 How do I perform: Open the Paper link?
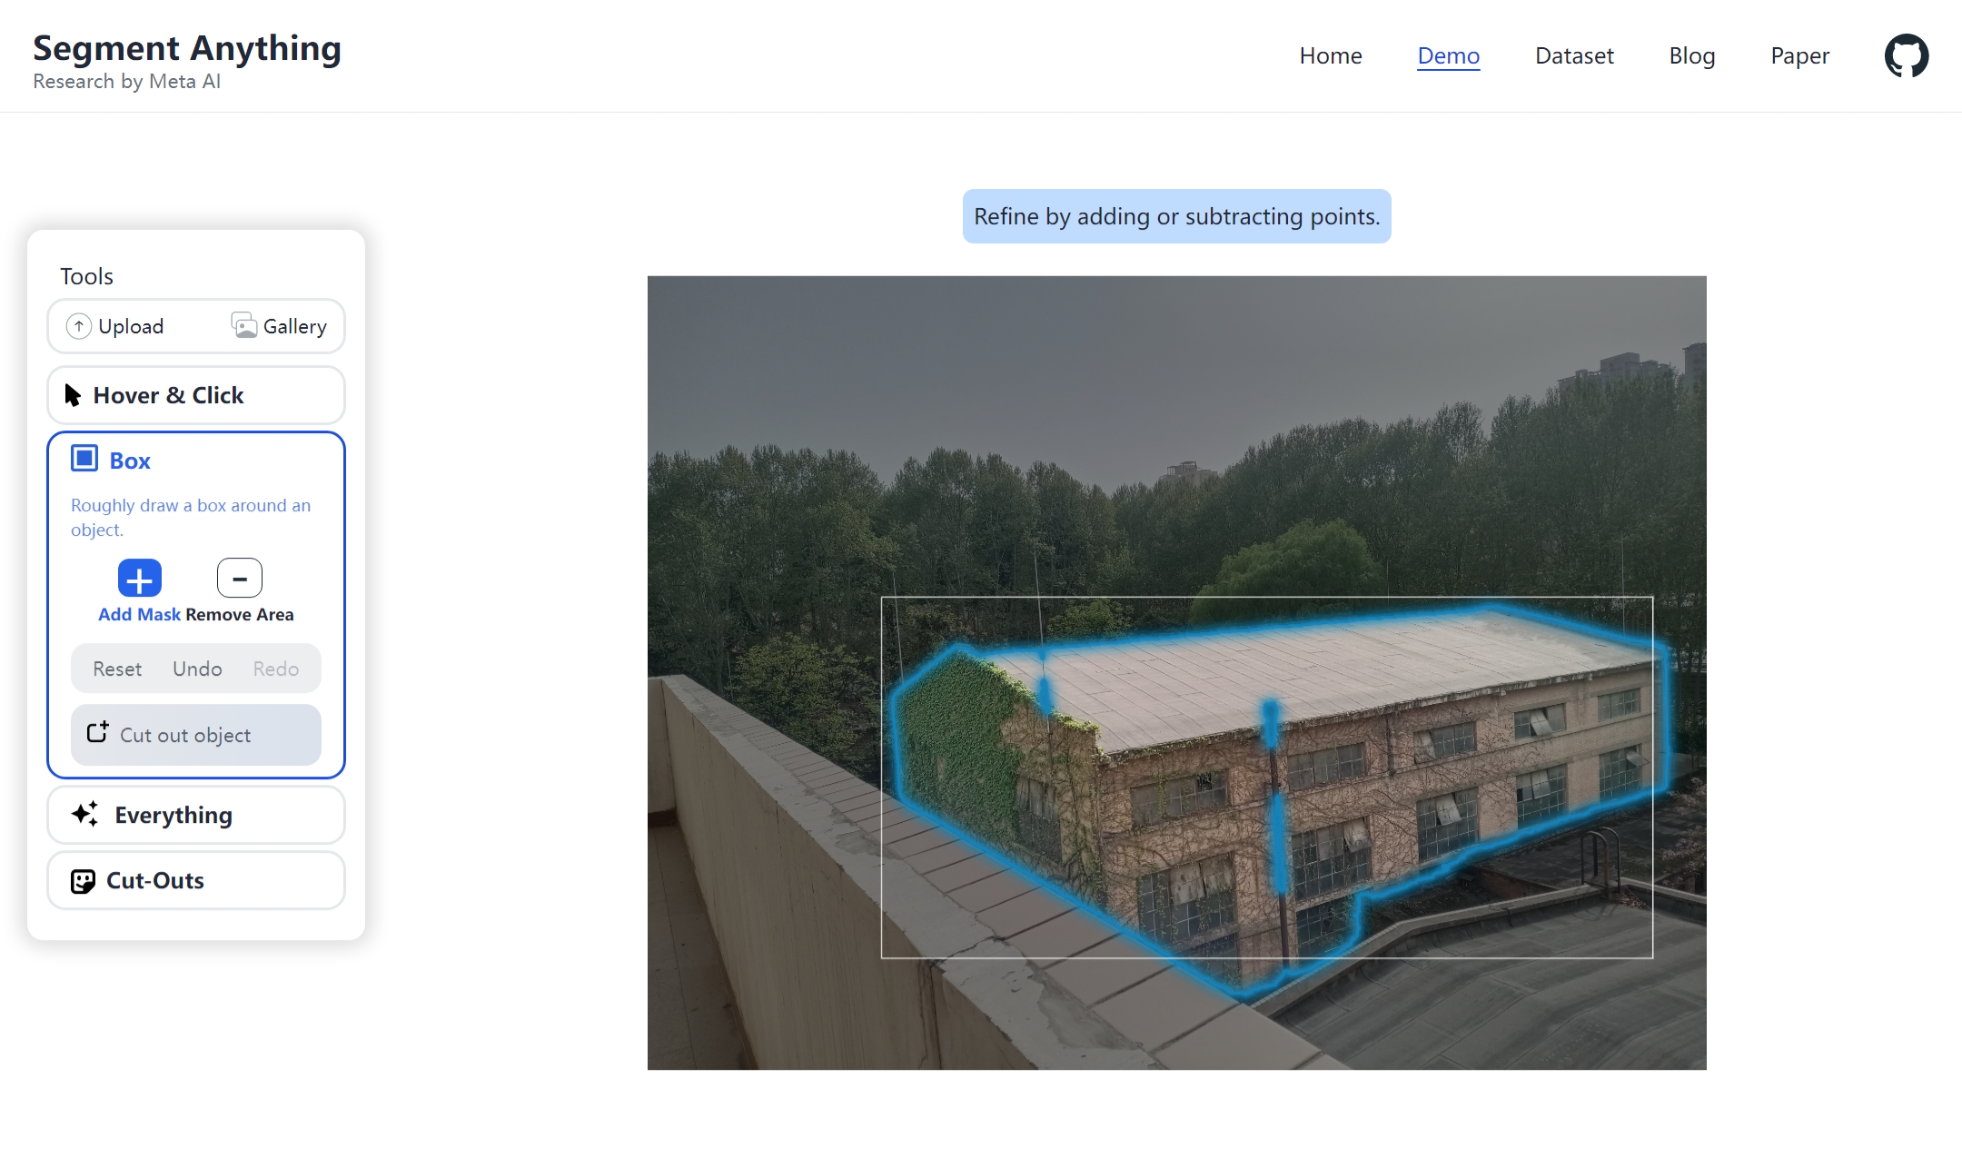[1799, 56]
